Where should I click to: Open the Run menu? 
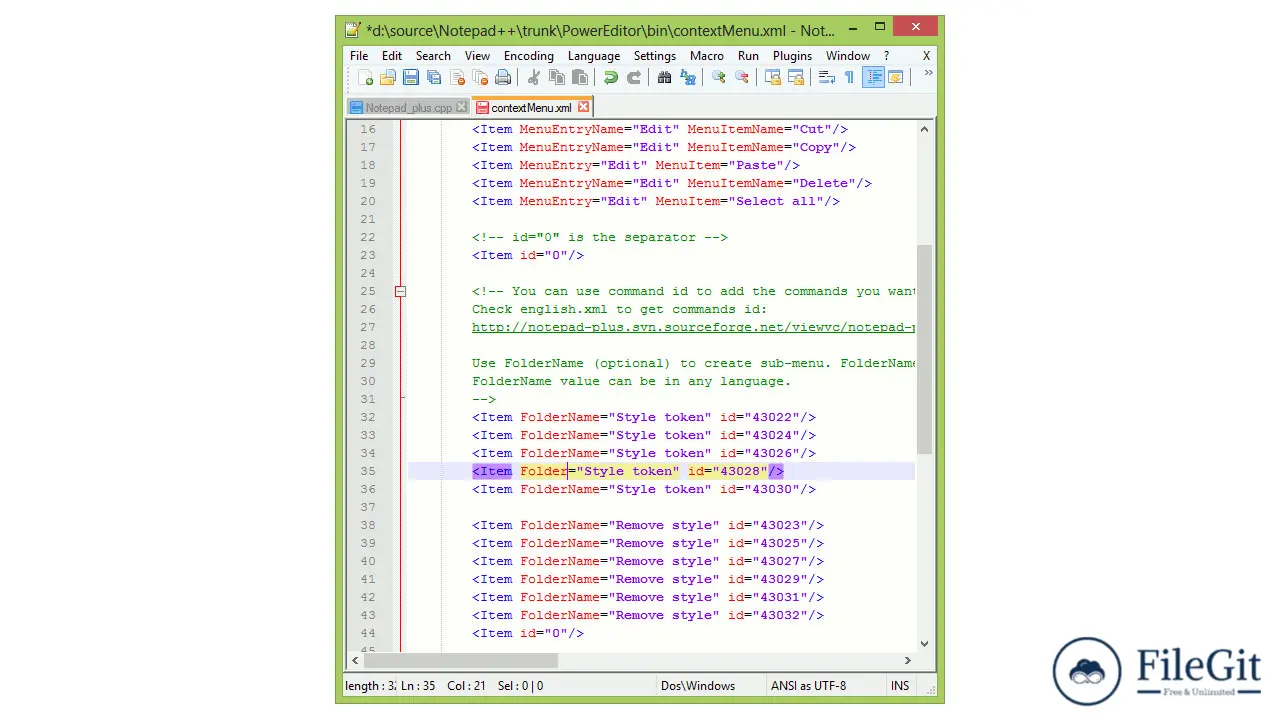(748, 56)
